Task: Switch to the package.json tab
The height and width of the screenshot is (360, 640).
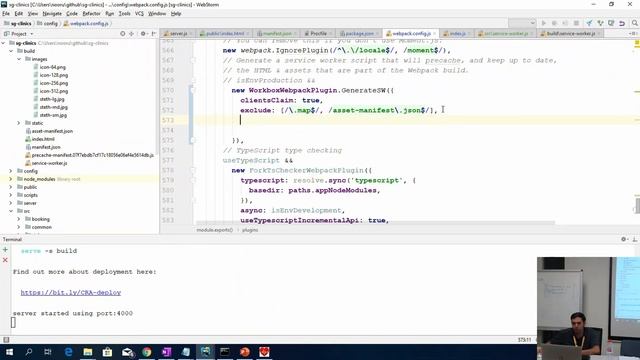Action: (359, 33)
